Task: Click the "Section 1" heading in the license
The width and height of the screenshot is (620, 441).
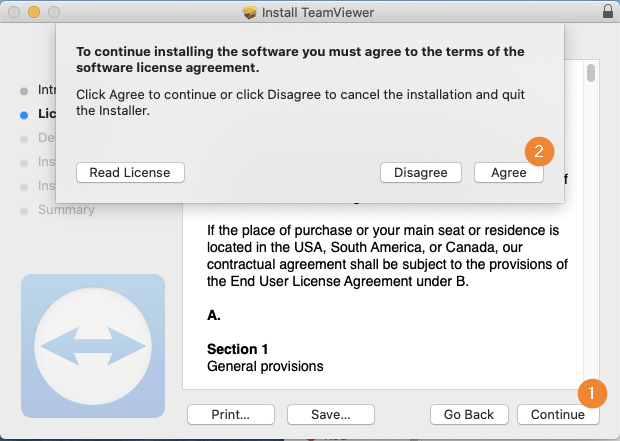Action: [238, 349]
